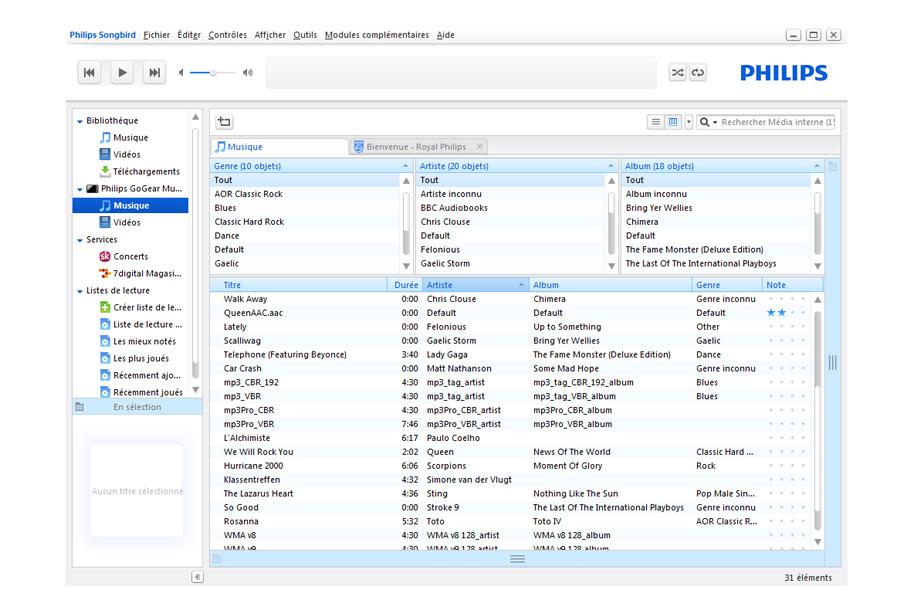This screenshot has height=600, width=900.
Task: Open the Afficher menu
Action: pos(270,35)
